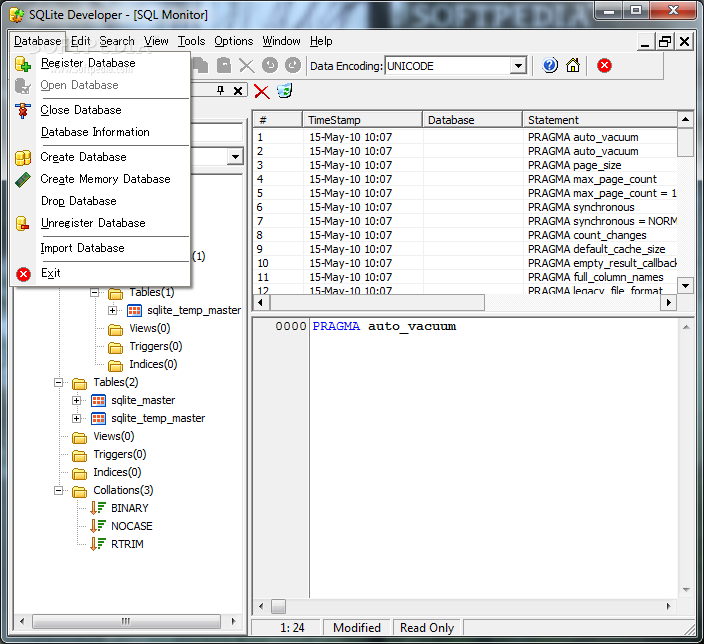The image size is (704, 644).
Task: Choose Create Memory Database entry
Action: click(x=100, y=179)
